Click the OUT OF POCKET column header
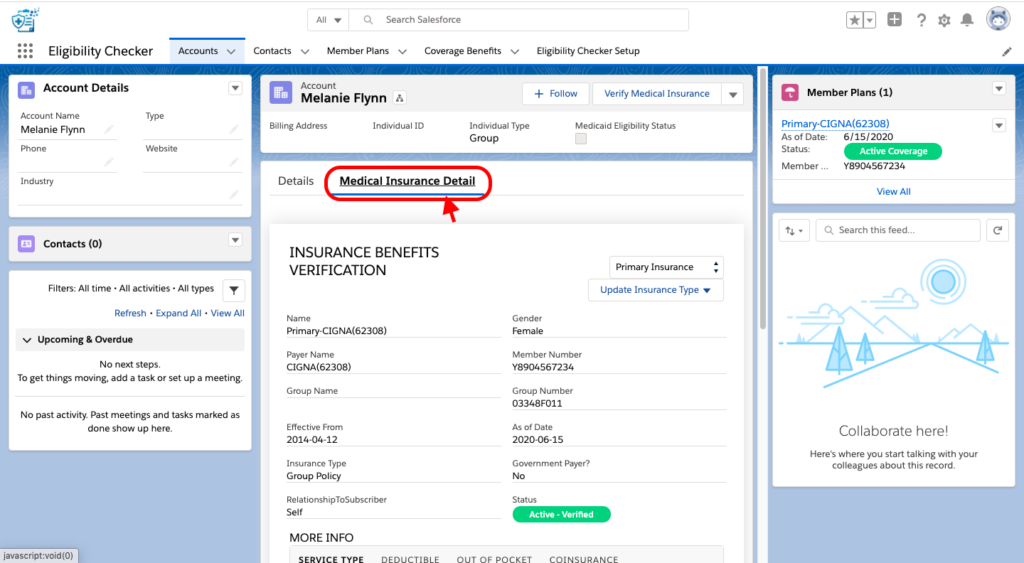The height and width of the screenshot is (563, 1024). pyautogui.click(x=494, y=559)
